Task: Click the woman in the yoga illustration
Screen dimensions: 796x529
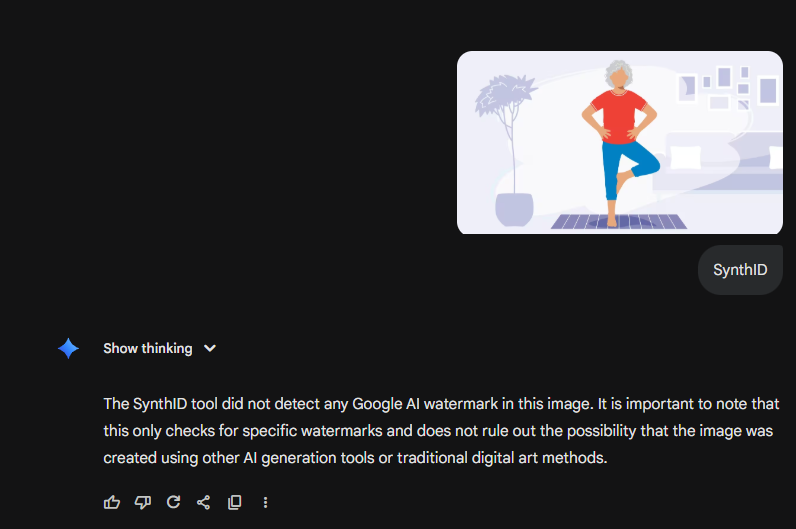Action: coord(622,140)
